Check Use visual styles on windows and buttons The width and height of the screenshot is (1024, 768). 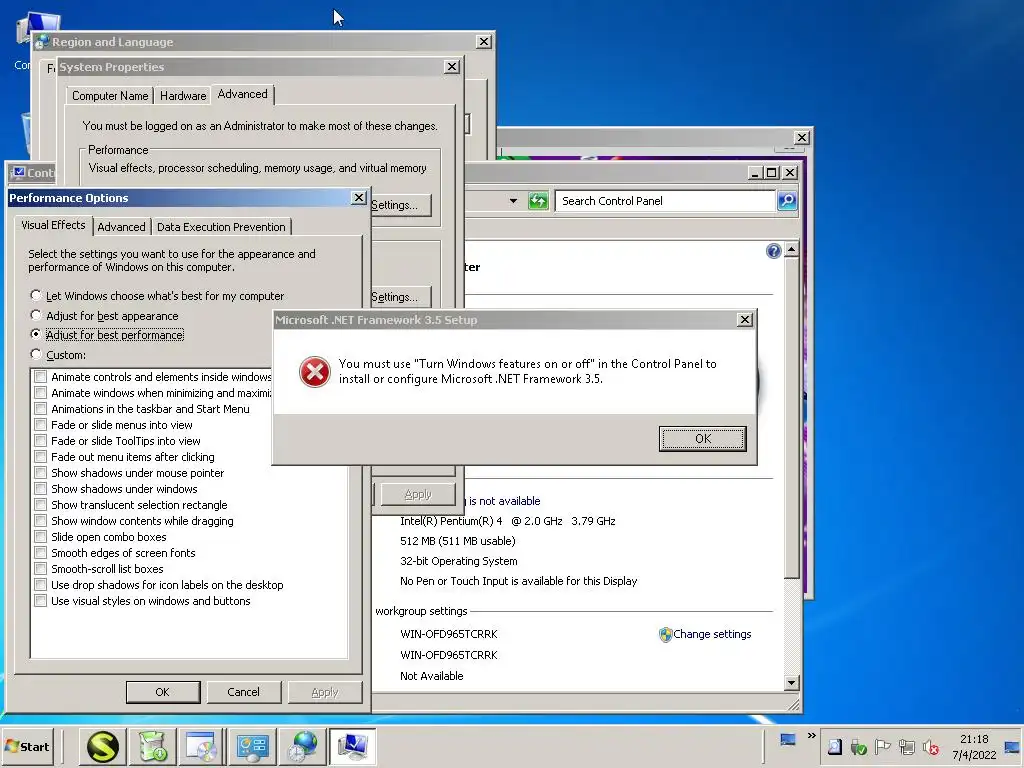[40, 601]
